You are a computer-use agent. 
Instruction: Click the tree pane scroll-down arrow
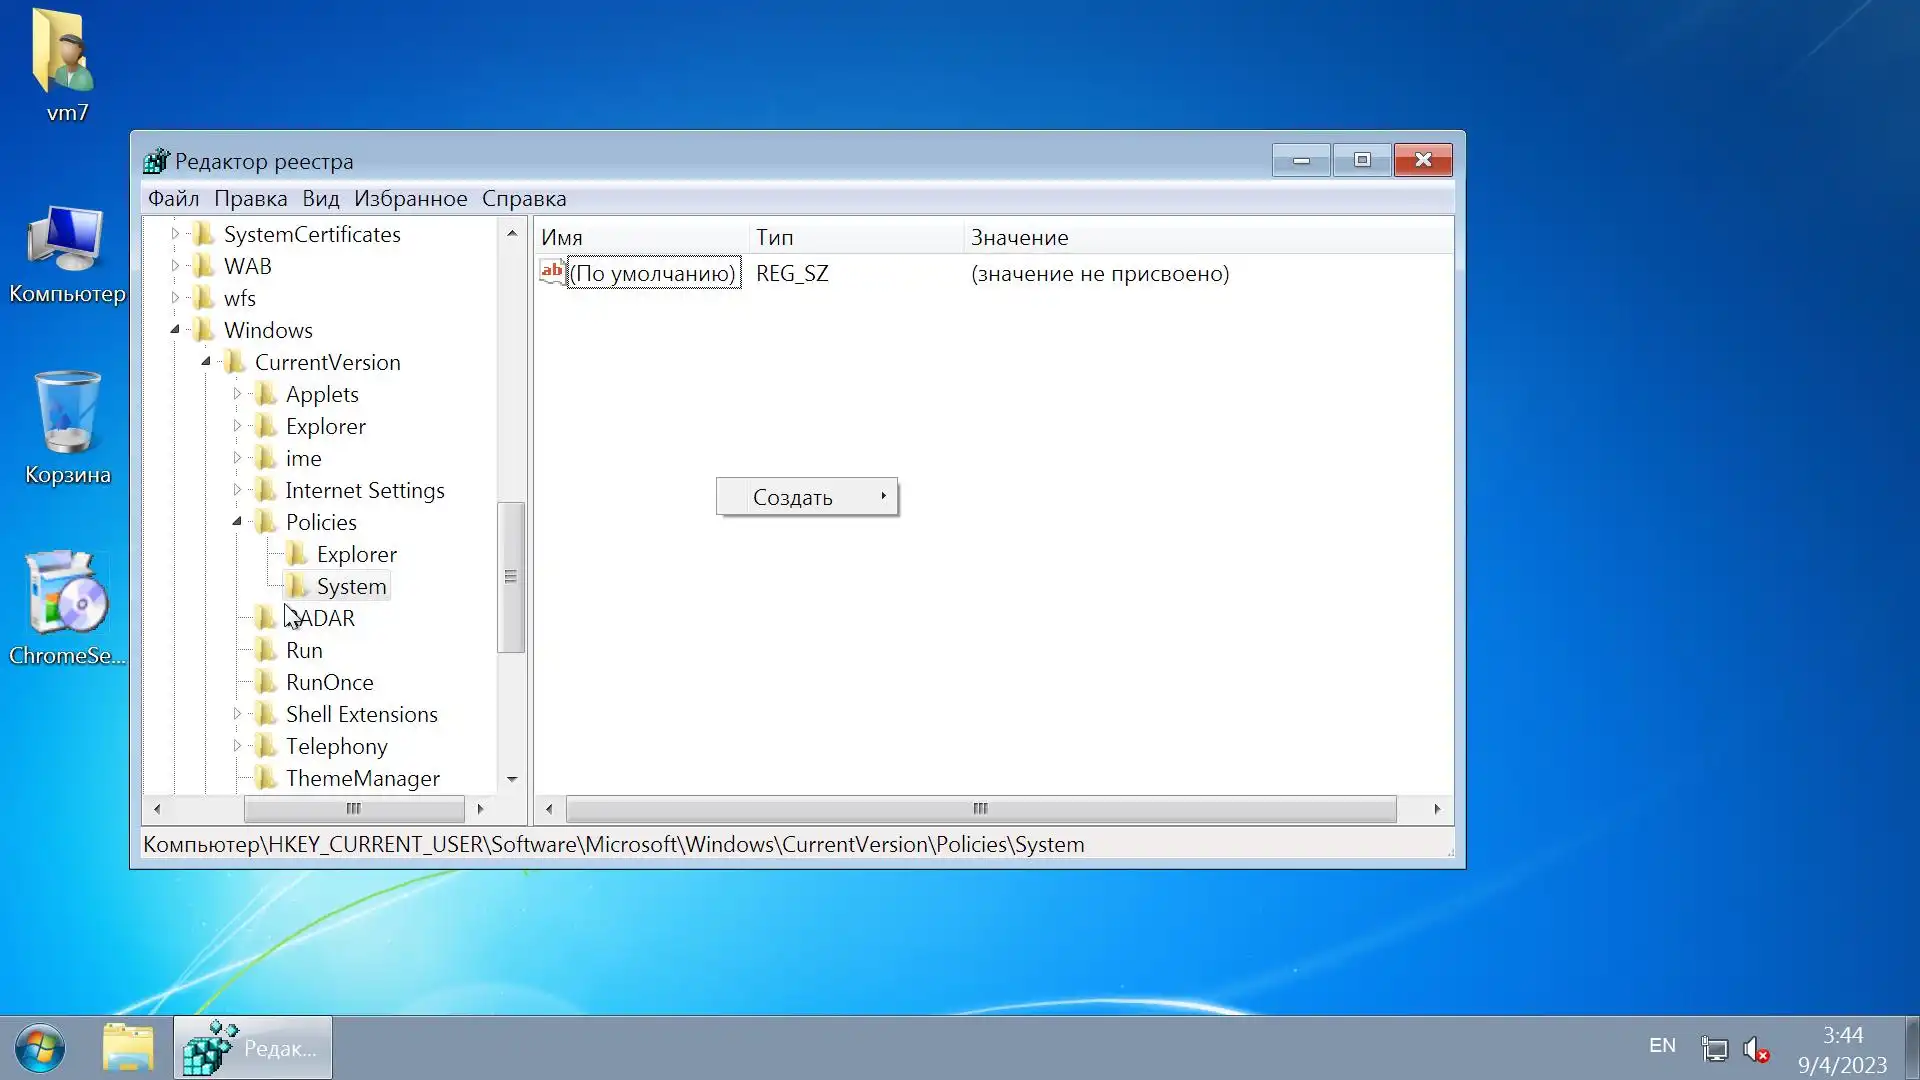512,779
